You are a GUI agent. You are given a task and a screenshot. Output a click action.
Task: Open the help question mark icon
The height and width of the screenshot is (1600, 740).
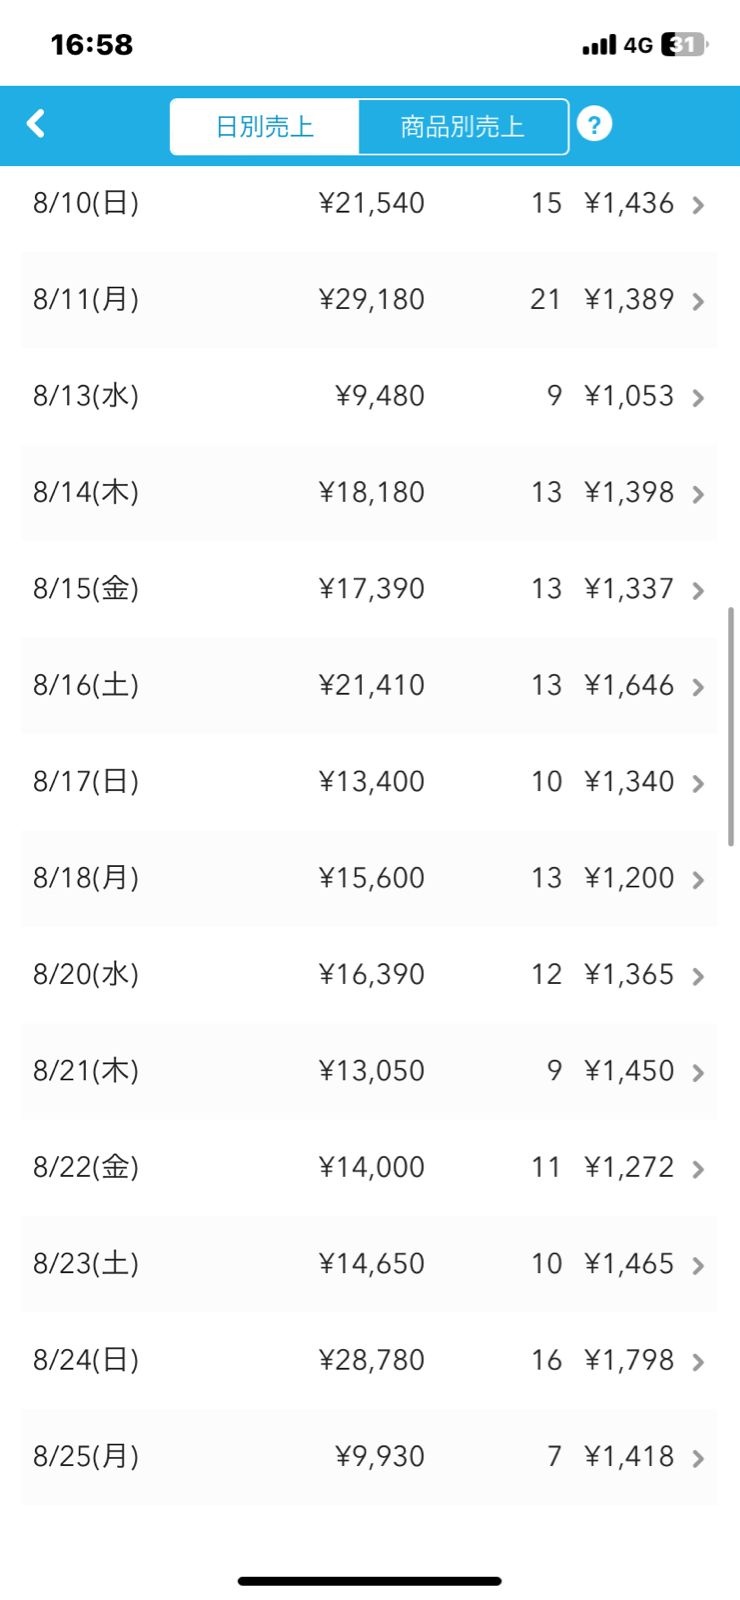594,125
